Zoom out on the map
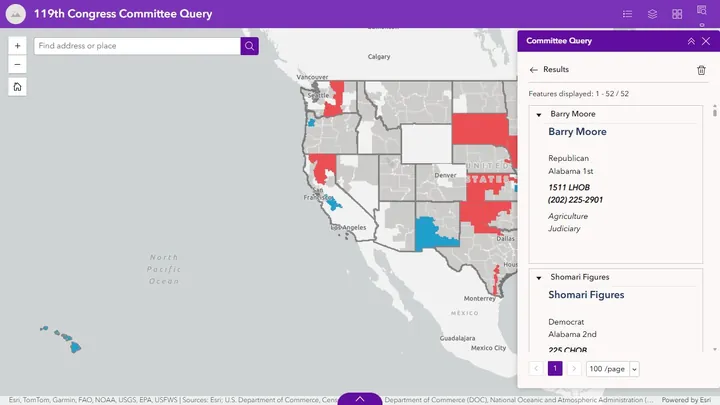The image size is (720, 405). pos(17,64)
